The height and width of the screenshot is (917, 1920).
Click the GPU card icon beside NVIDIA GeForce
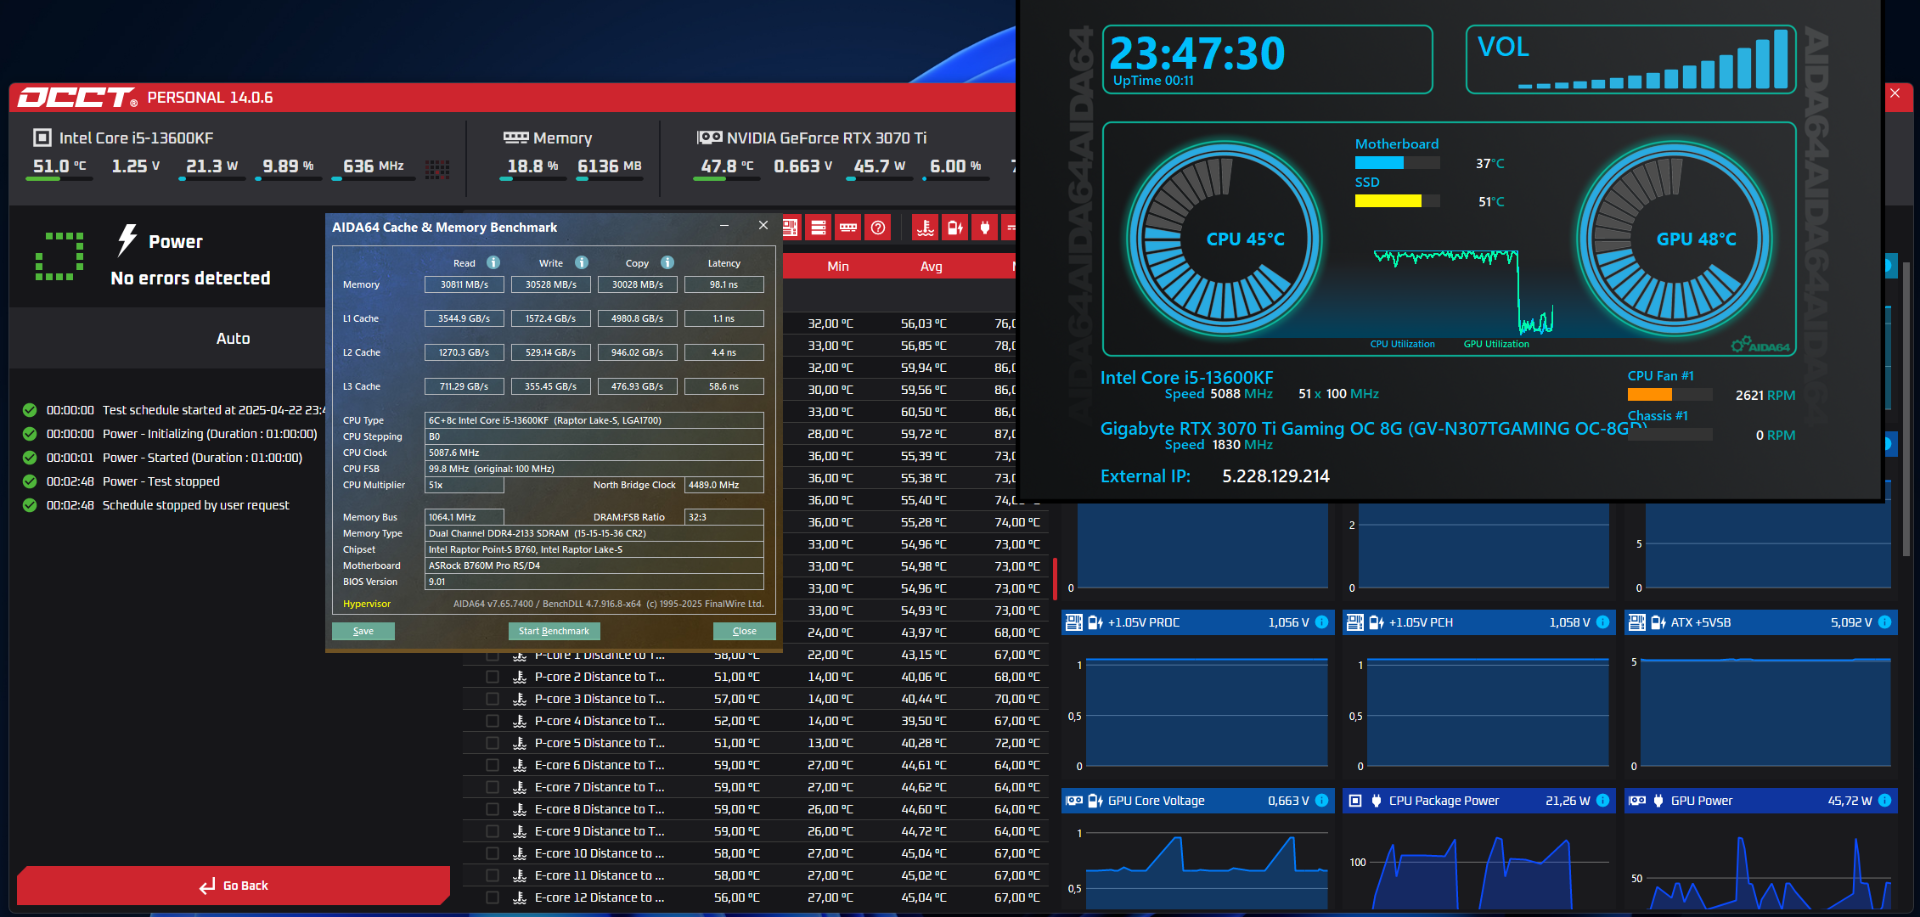tap(710, 138)
